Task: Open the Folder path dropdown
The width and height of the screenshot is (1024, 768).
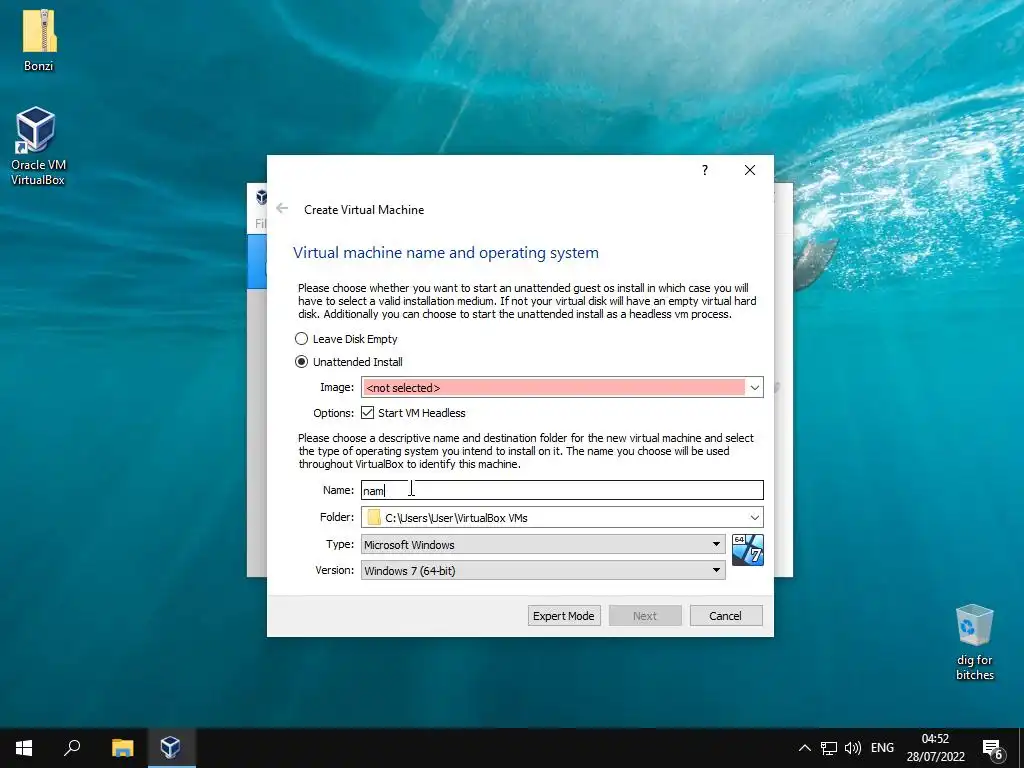Action: click(754, 518)
